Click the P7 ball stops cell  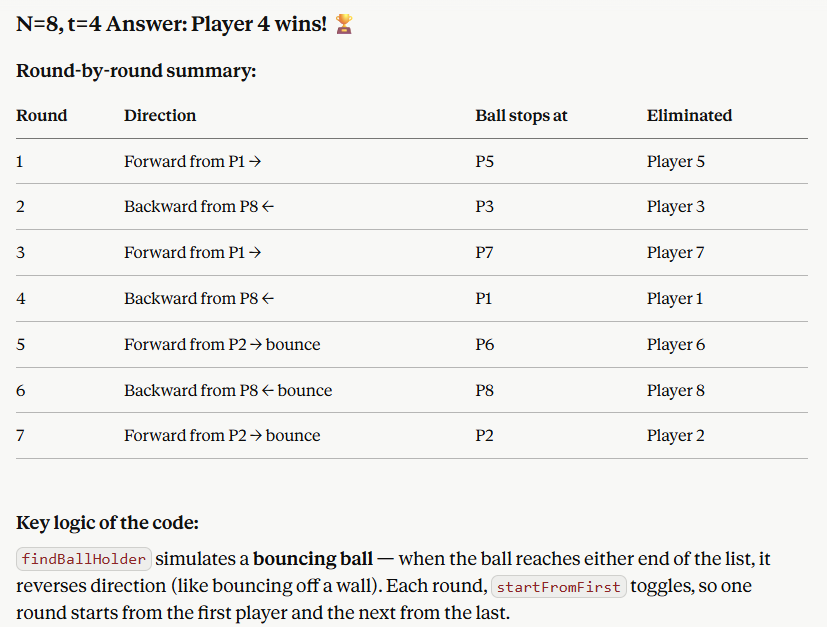coord(484,253)
